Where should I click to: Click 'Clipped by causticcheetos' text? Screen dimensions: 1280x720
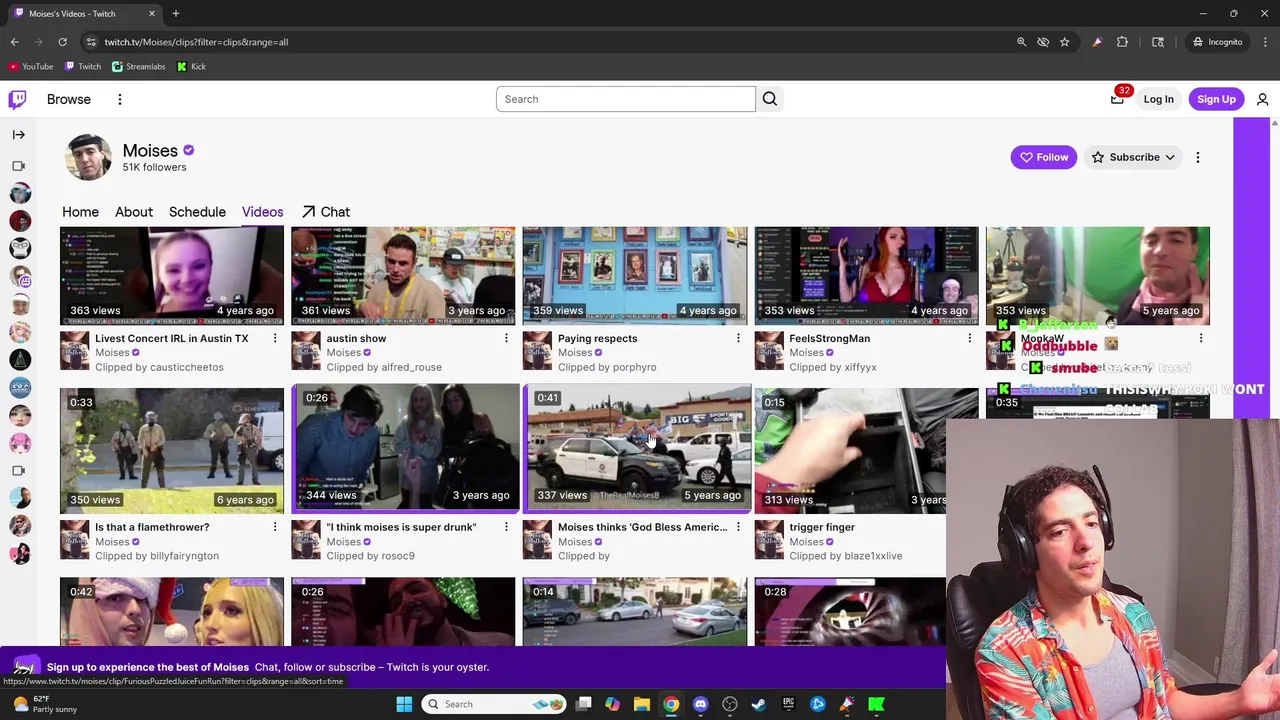[159, 367]
